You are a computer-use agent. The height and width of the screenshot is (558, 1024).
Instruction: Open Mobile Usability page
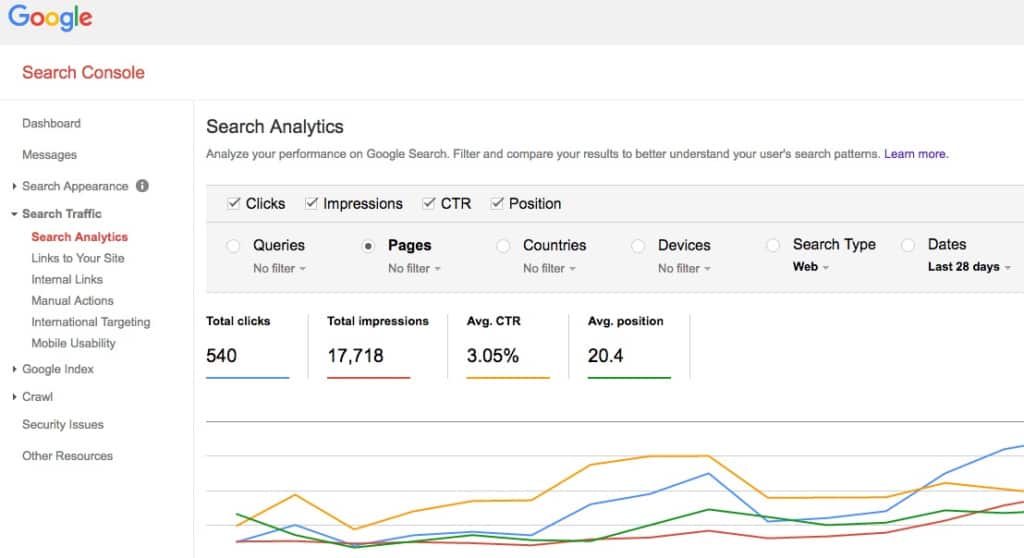tap(73, 343)
